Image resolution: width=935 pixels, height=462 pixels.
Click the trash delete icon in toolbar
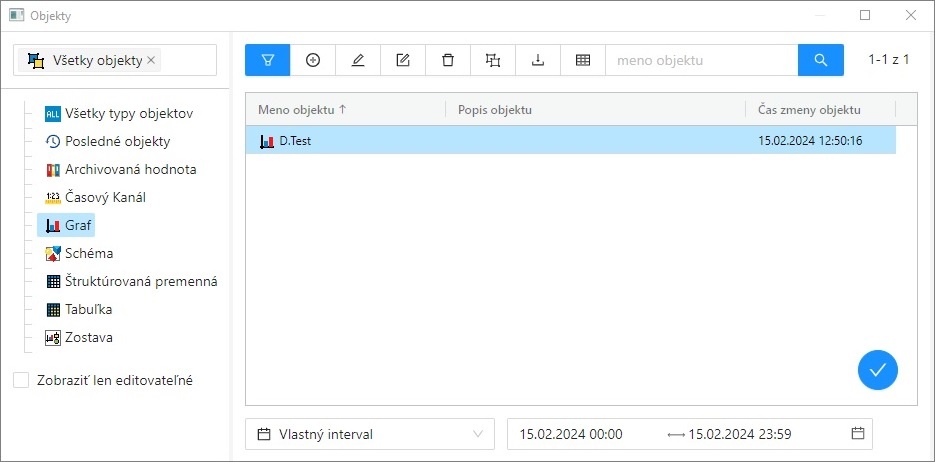tap(448, 60)
